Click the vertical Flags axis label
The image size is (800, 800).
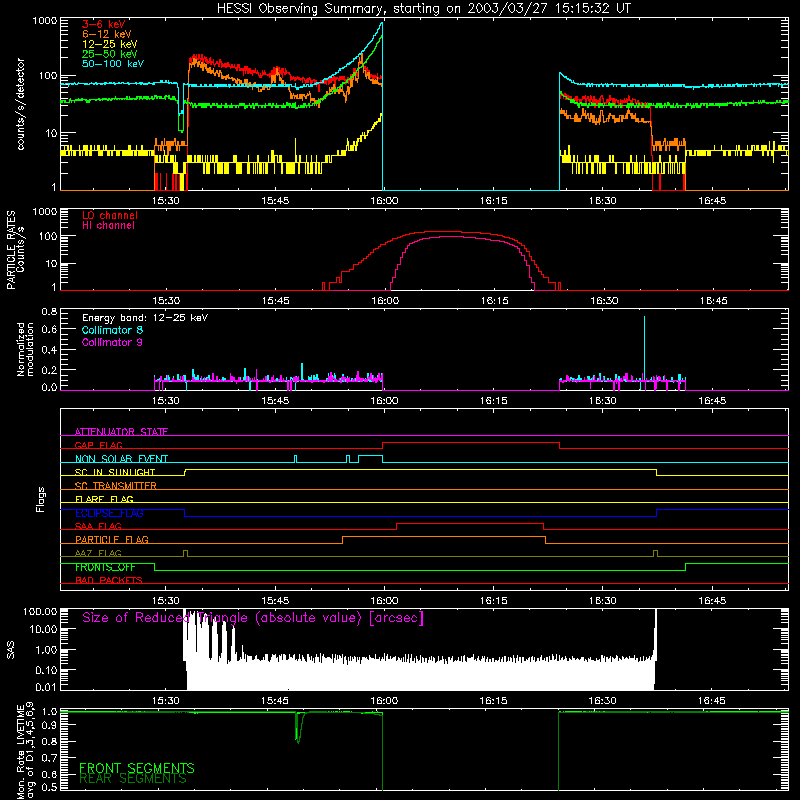pos(41,499)
